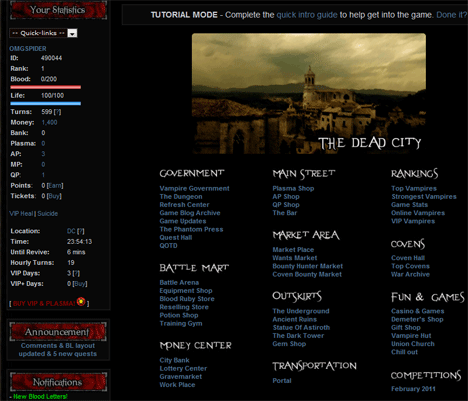Click the red Blood progress bar
The width and height of the screenshot is (468, 401).
[x=46, y=87]
